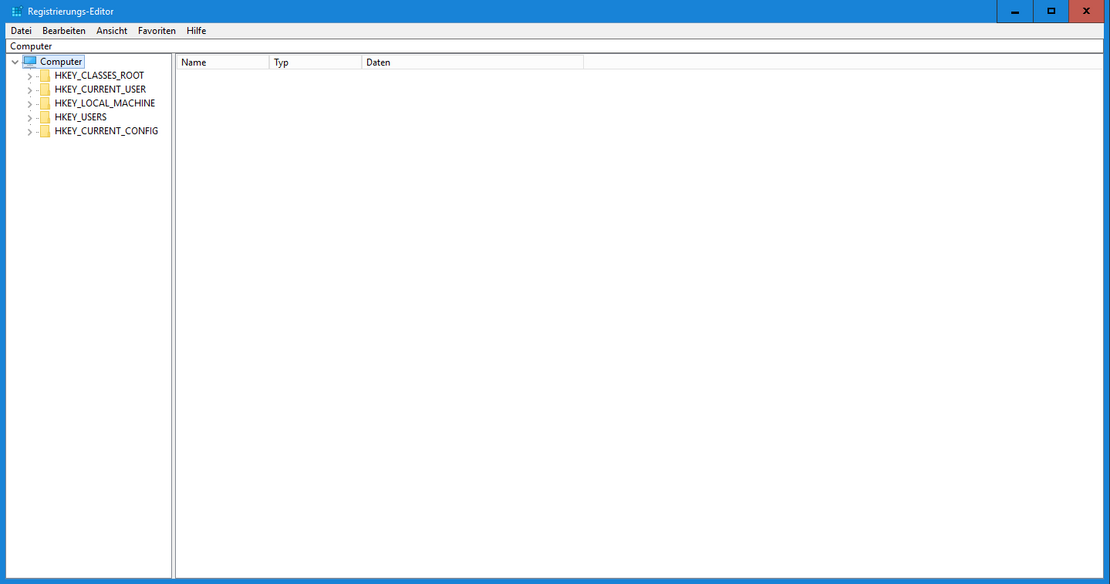Screen dimensions: 1110x584
Task: Click the Computer monitor icon in tree
Action: (30, 62)
